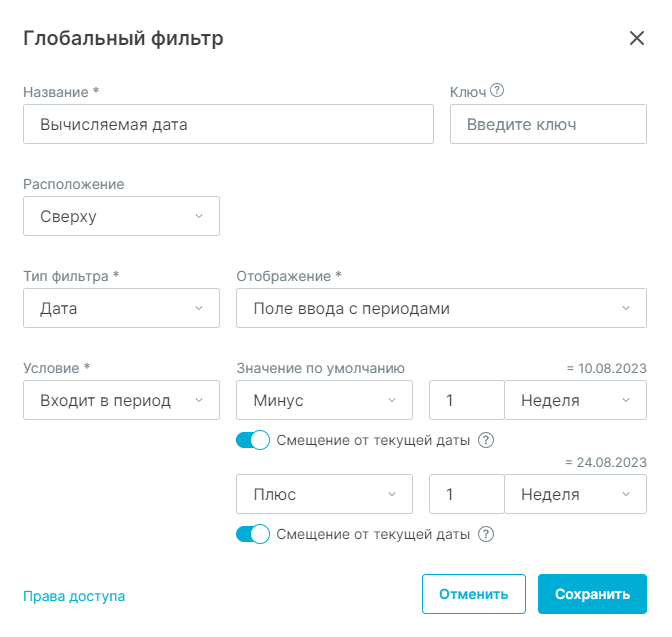The height and width of the screenshot is (637, 672).
Task: Open the Условие dropdown Входит в период
Action: coord(121,400)
